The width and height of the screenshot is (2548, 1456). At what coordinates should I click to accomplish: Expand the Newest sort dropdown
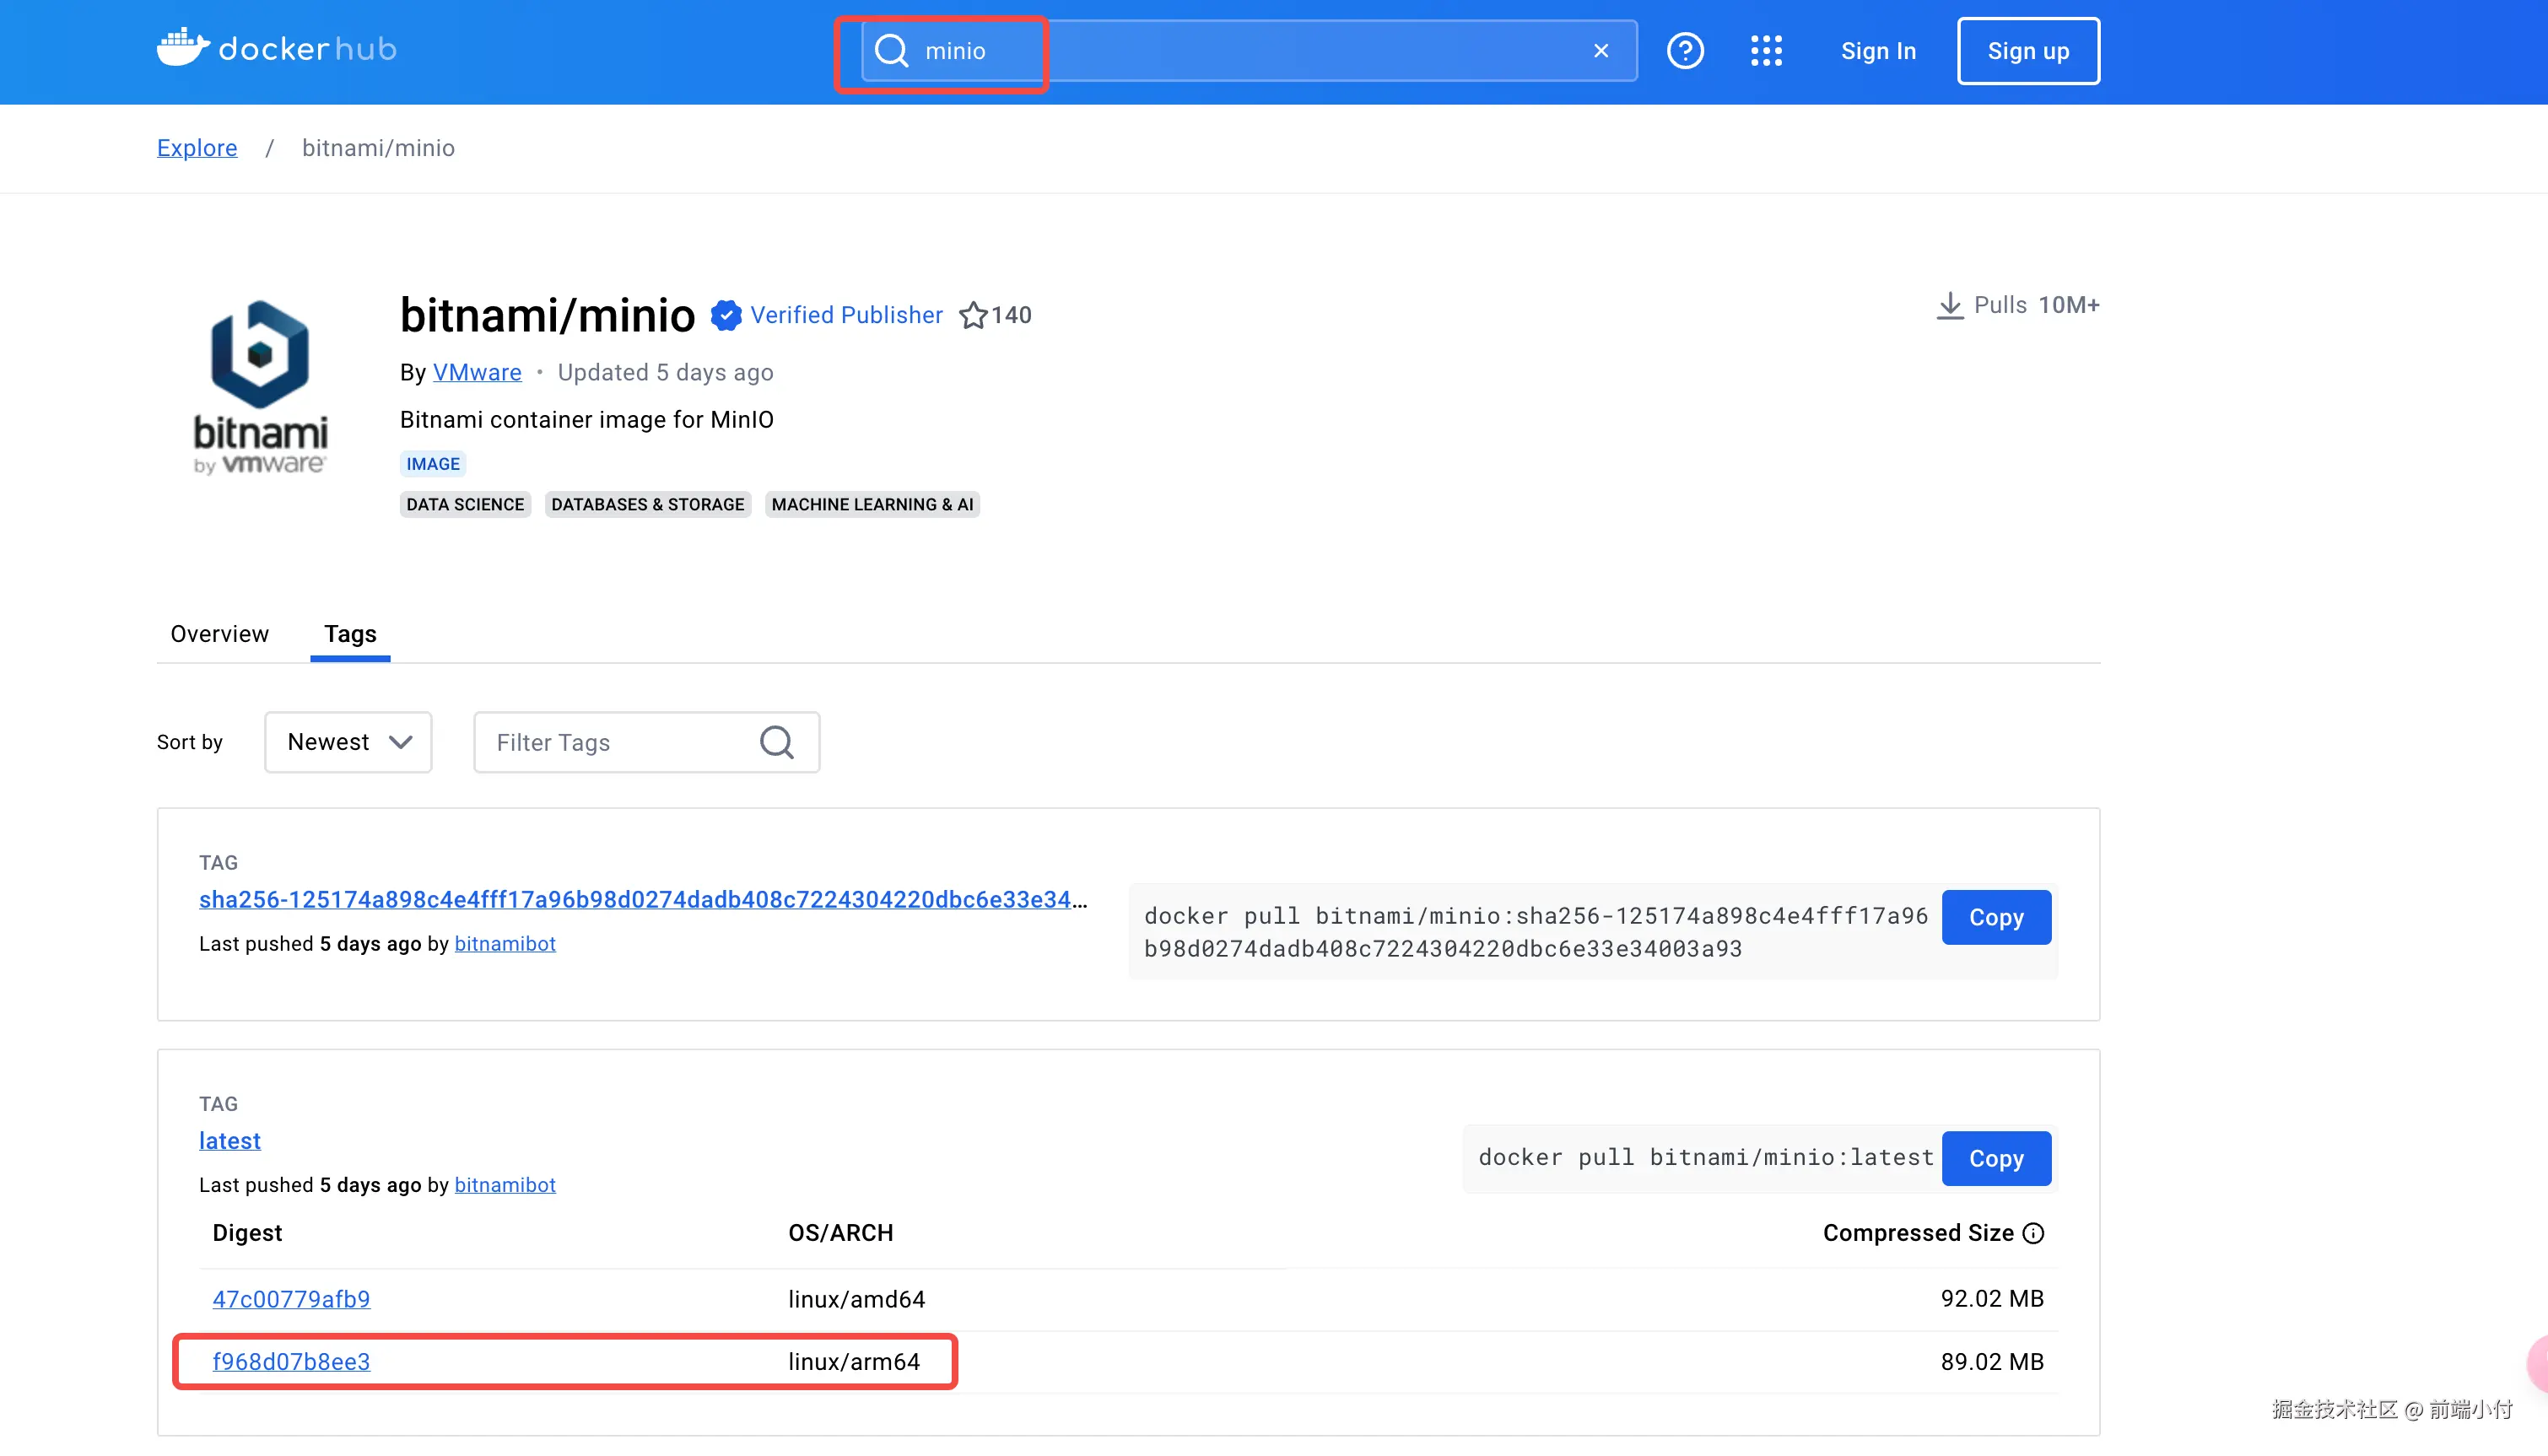(348, 742)
